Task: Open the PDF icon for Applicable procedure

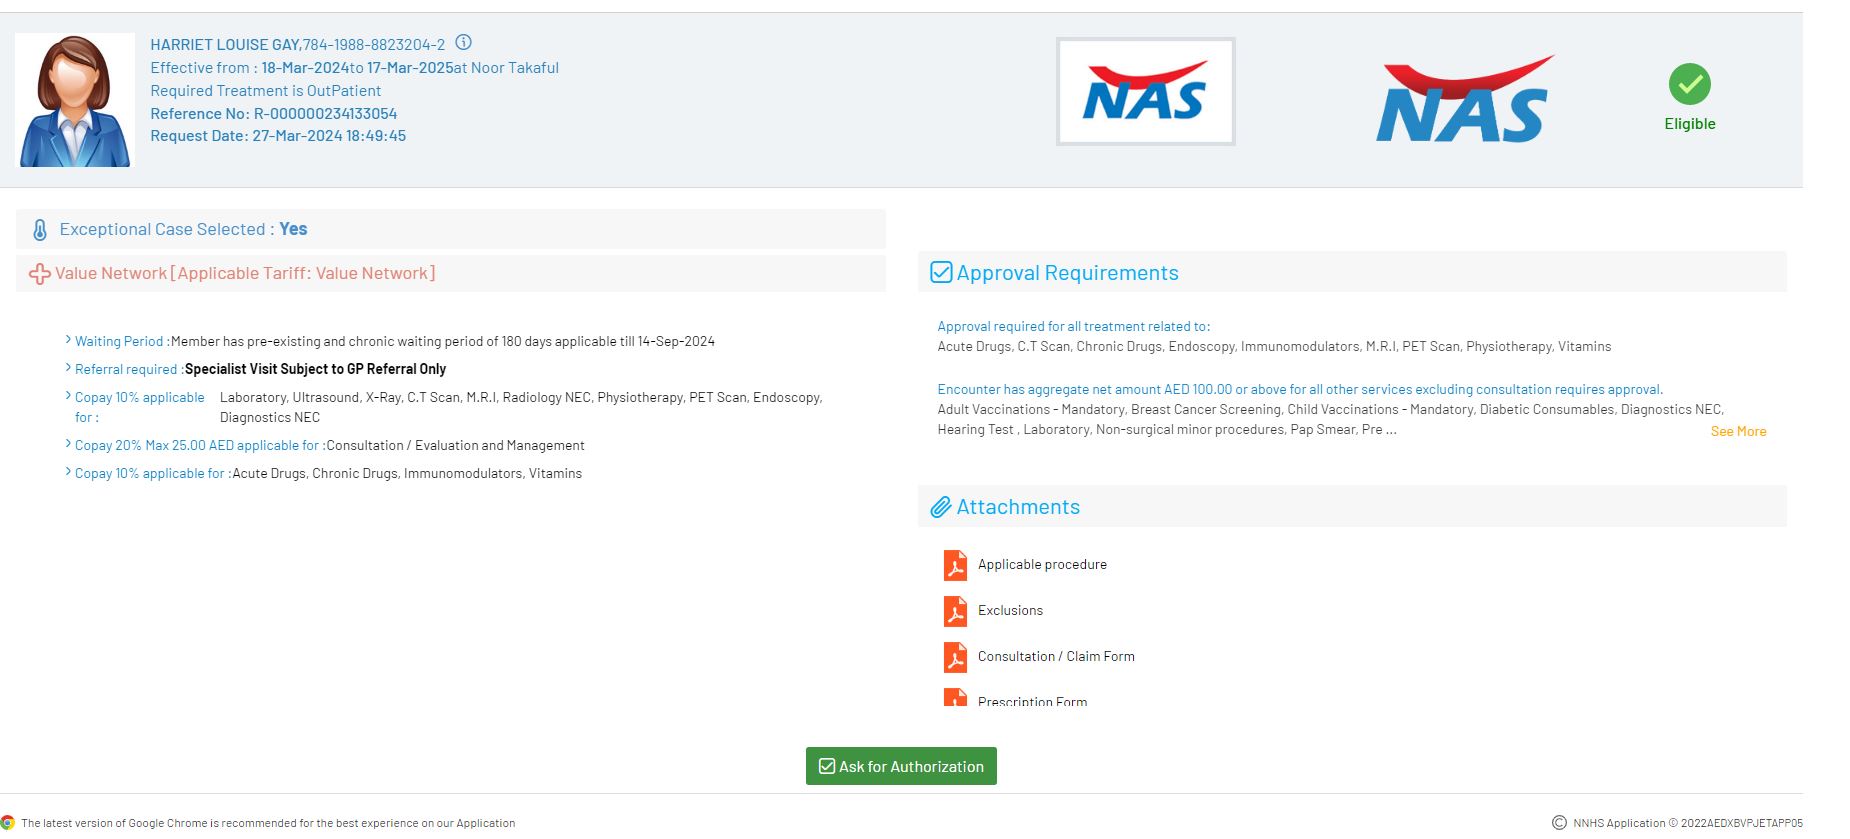Action: click(955, 565)
